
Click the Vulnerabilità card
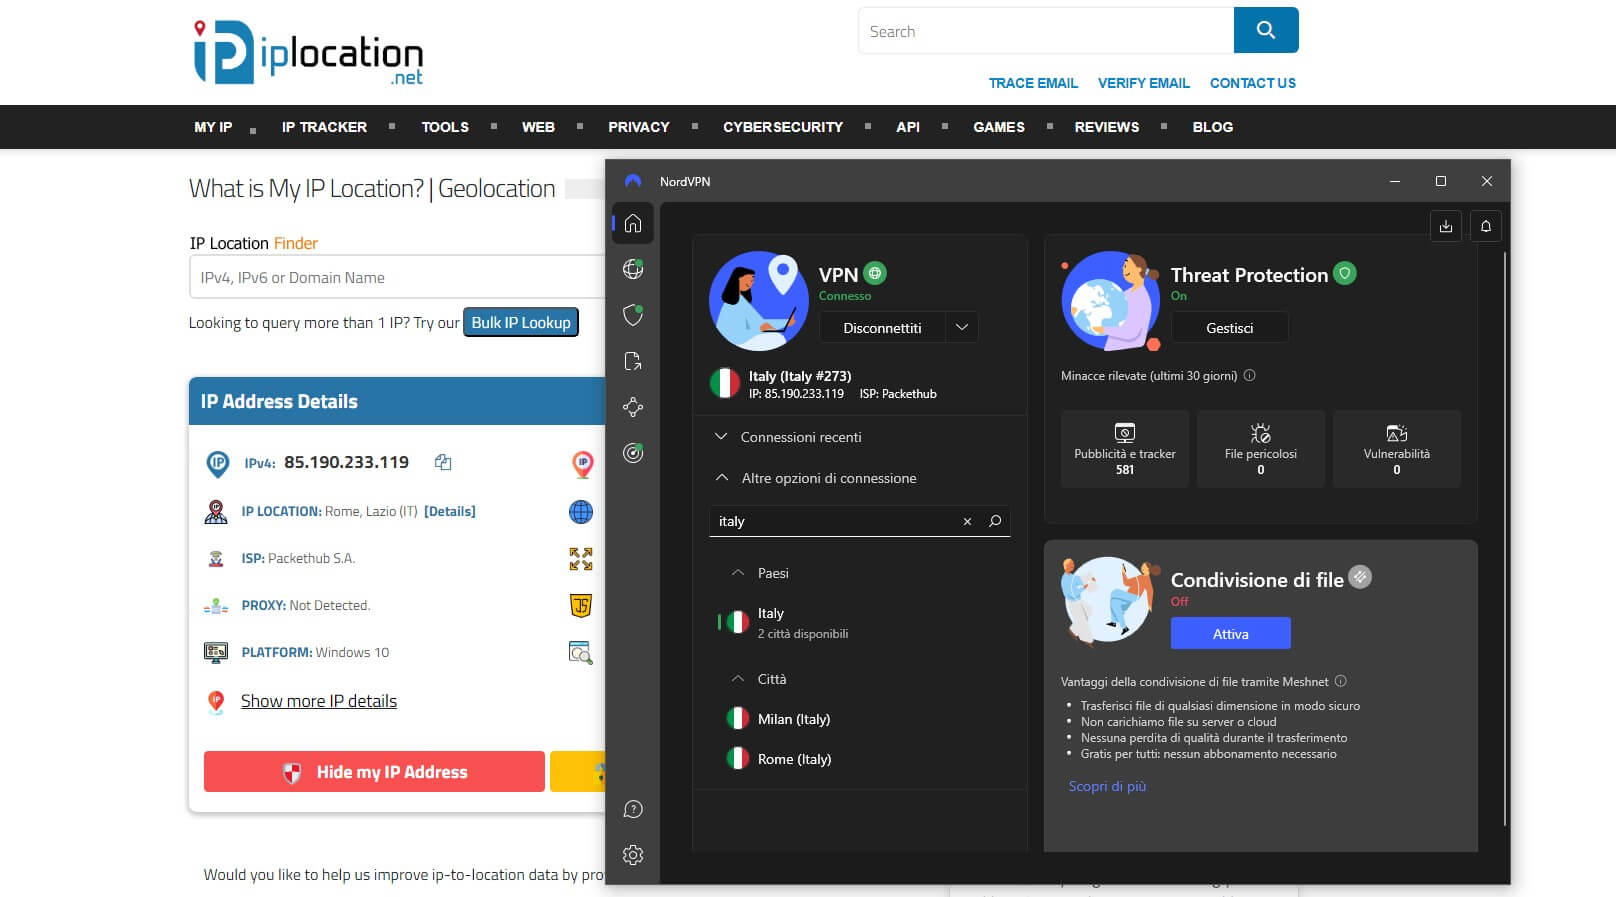(1397, 449)
